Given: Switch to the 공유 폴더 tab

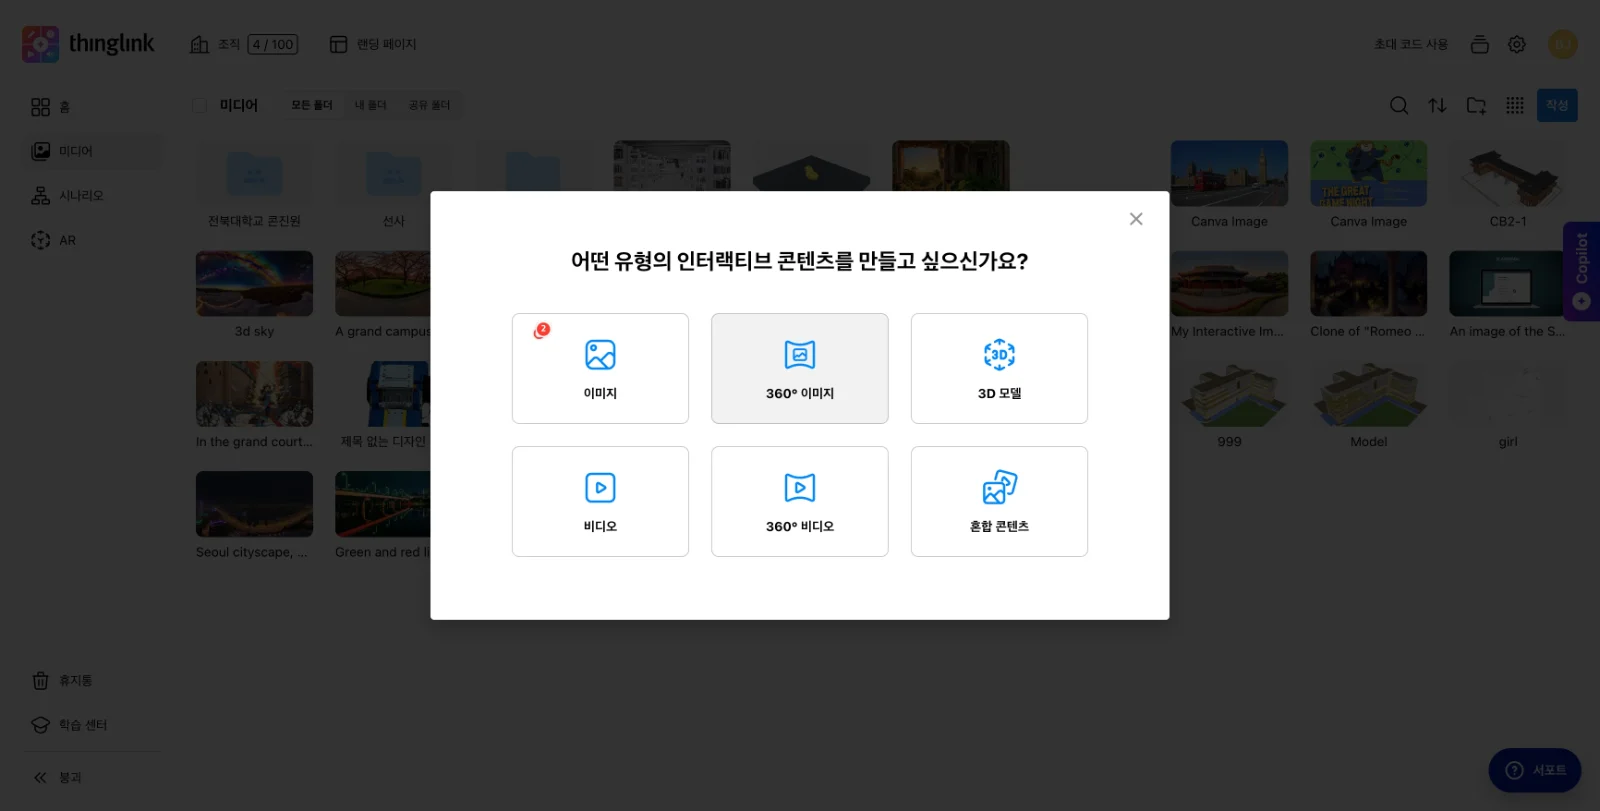Looking at the screenshot, I should (x=429, y=105).
